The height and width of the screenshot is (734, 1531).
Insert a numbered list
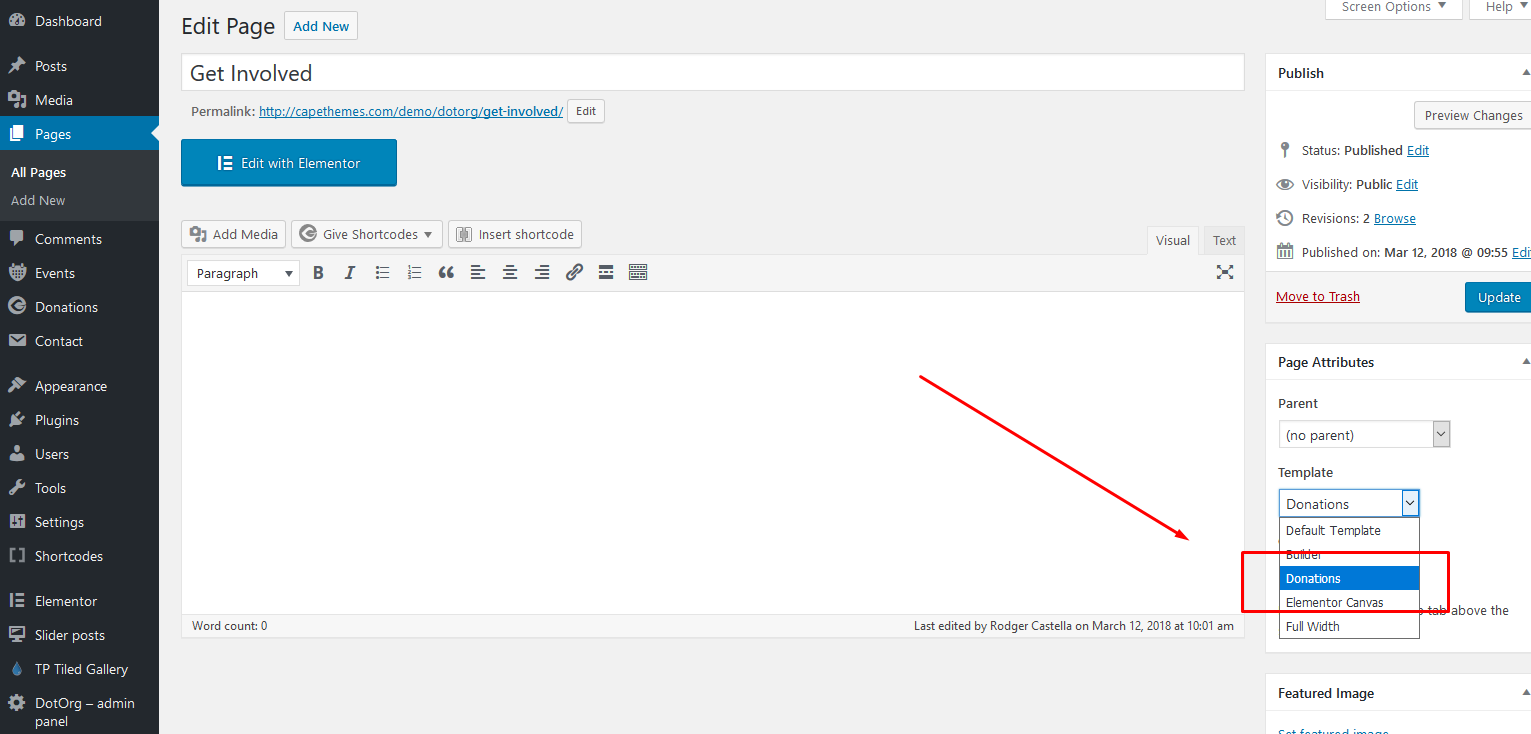click(x=414, y=272)
